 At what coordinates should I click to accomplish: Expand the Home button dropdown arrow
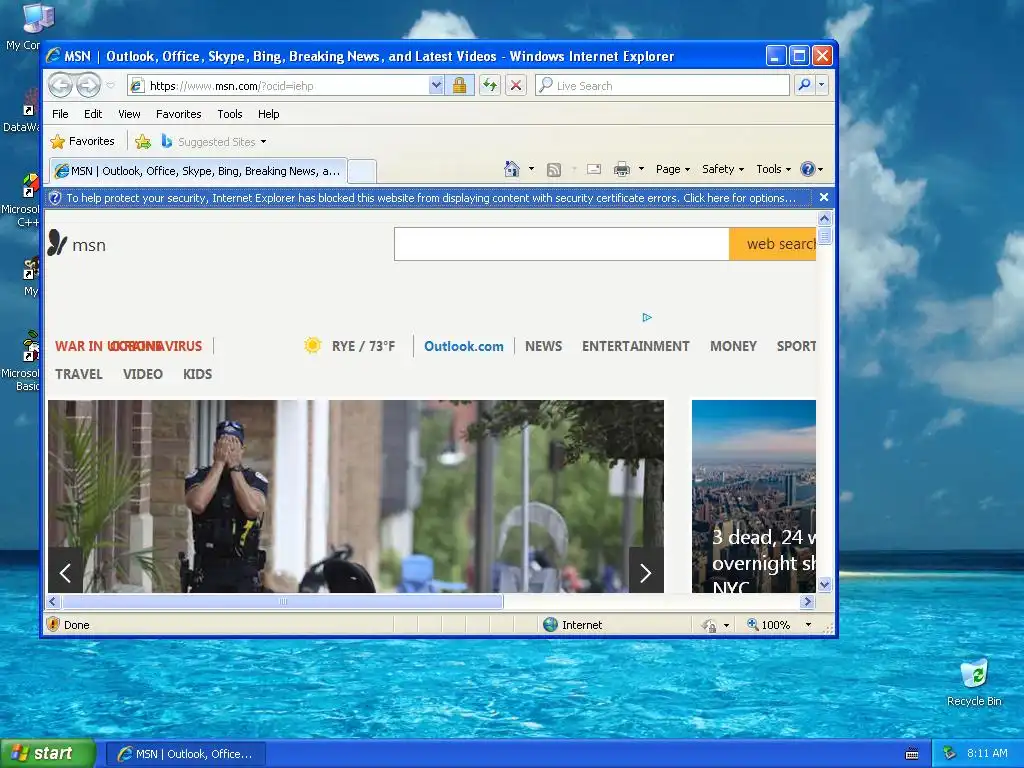point(531,169)
